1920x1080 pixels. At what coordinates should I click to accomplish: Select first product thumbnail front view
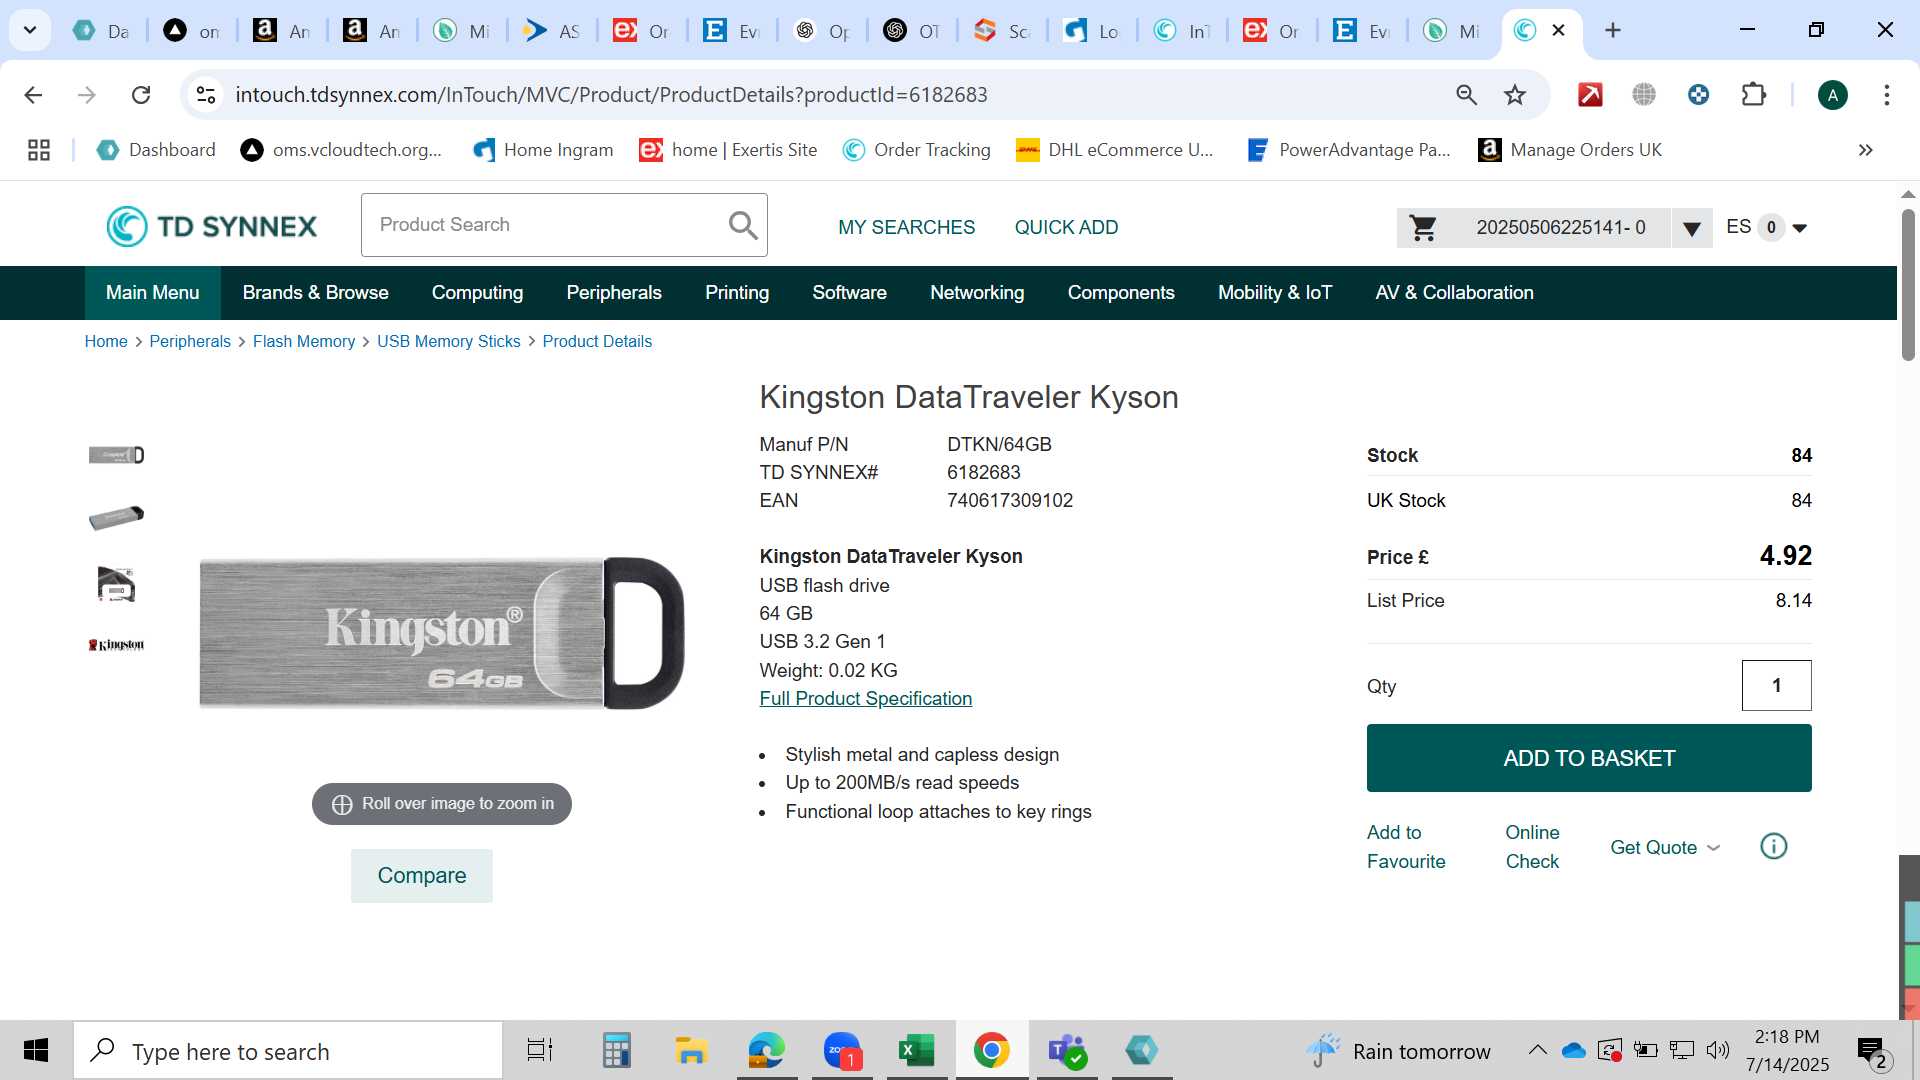point(116,456)
